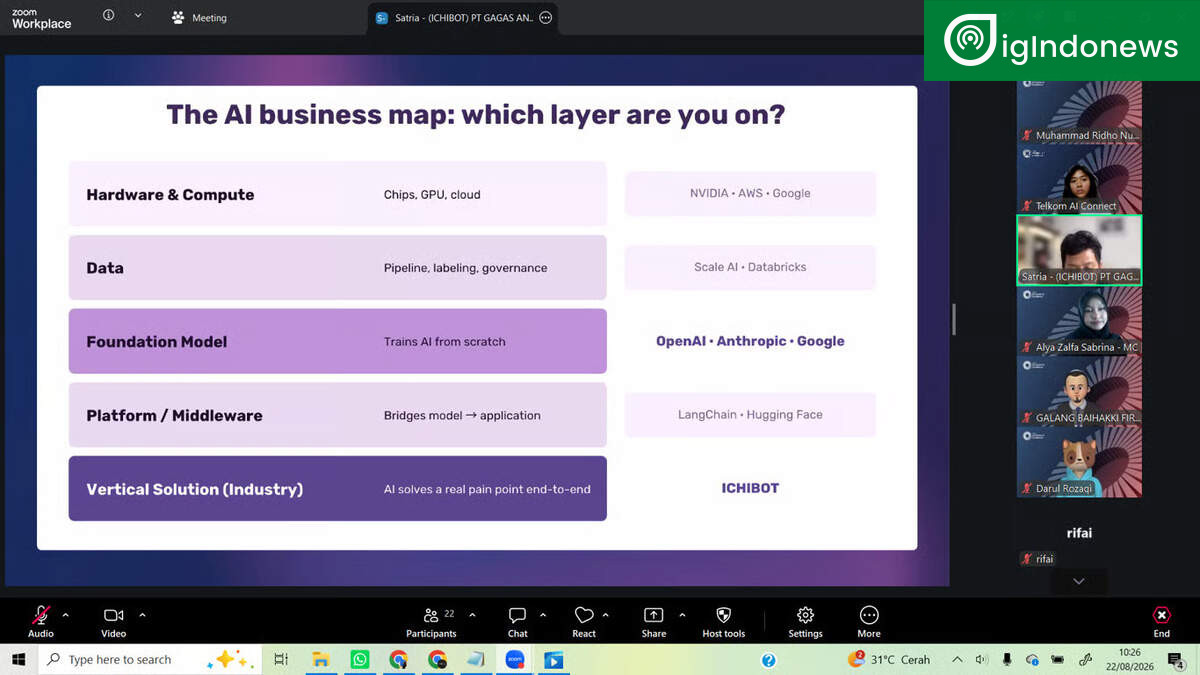Image resolution: width=1200 pixels, height=675 pixels.
Task: Open Host tools shield icon
Action: [x=724, y=615]
